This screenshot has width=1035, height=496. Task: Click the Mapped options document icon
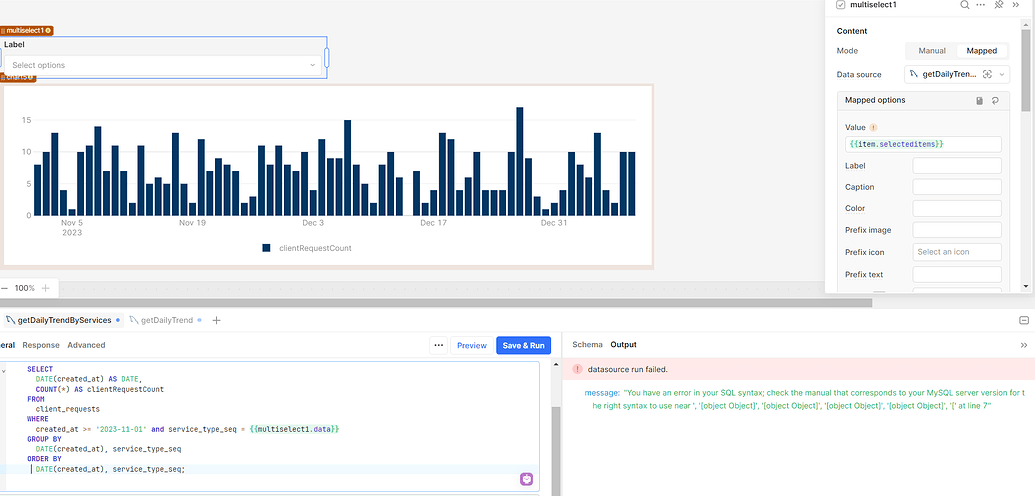tap(980, 100)
